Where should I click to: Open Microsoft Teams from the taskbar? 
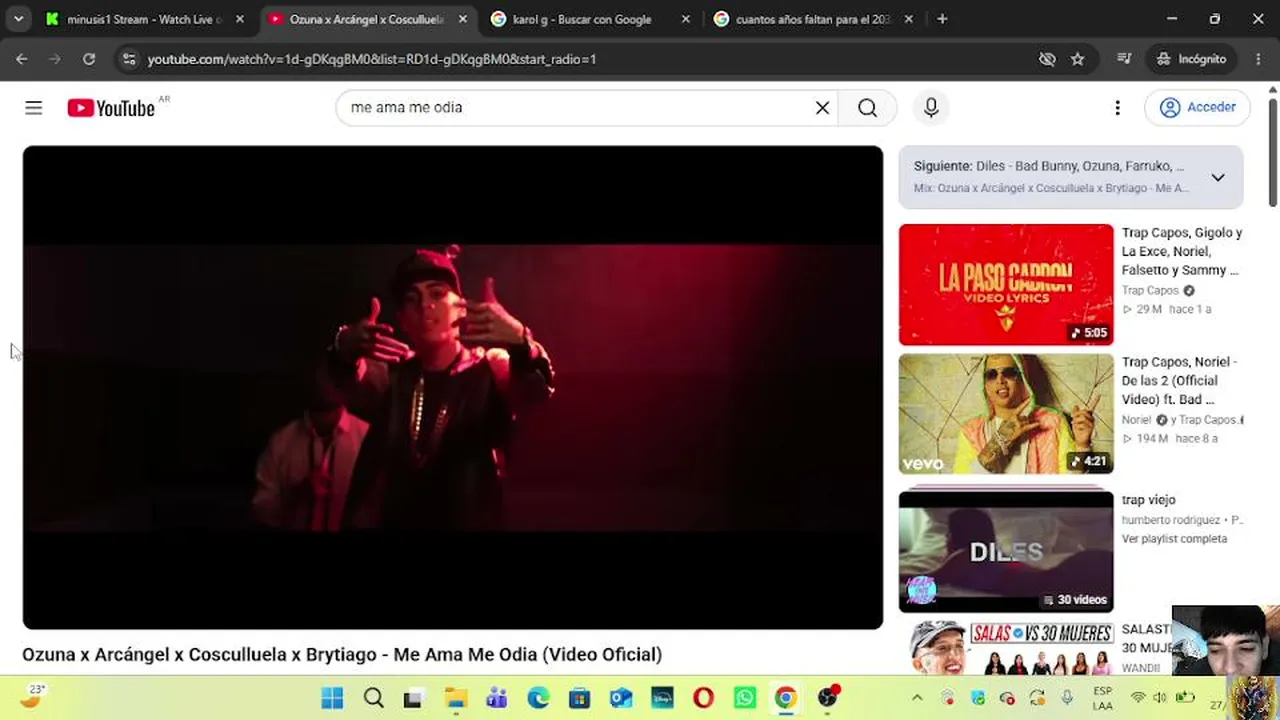click(496, 698)
